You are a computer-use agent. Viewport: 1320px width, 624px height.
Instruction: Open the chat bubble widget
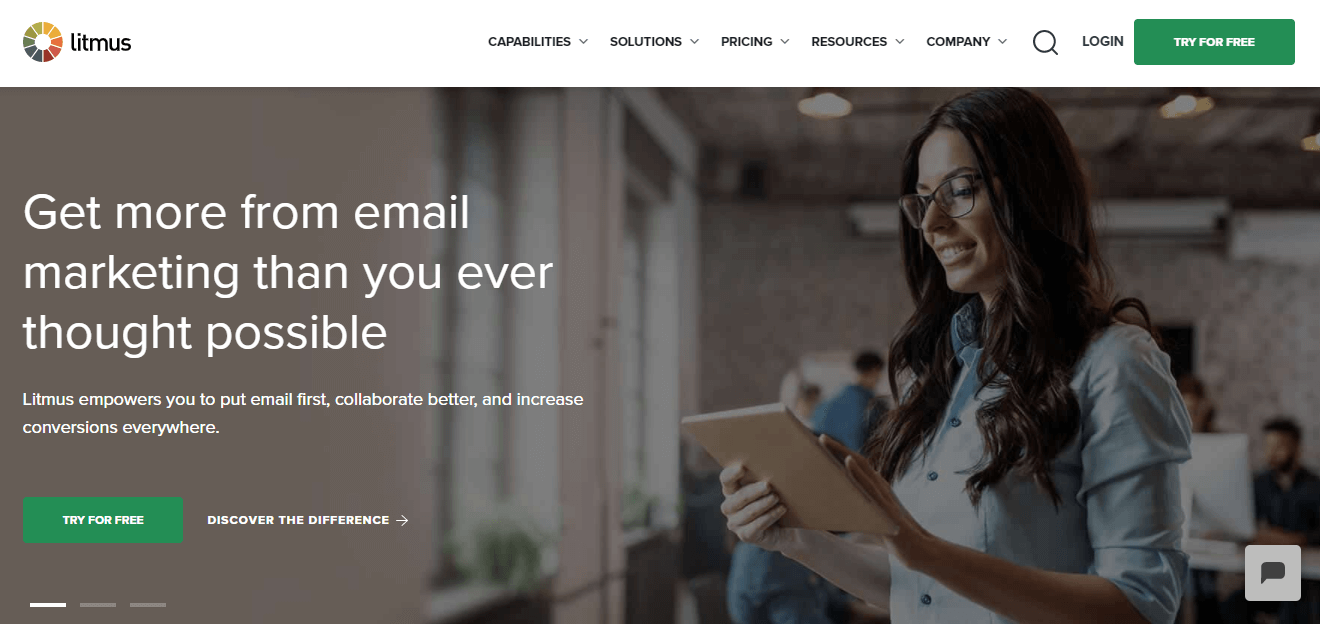click(x=1273, y=573)
